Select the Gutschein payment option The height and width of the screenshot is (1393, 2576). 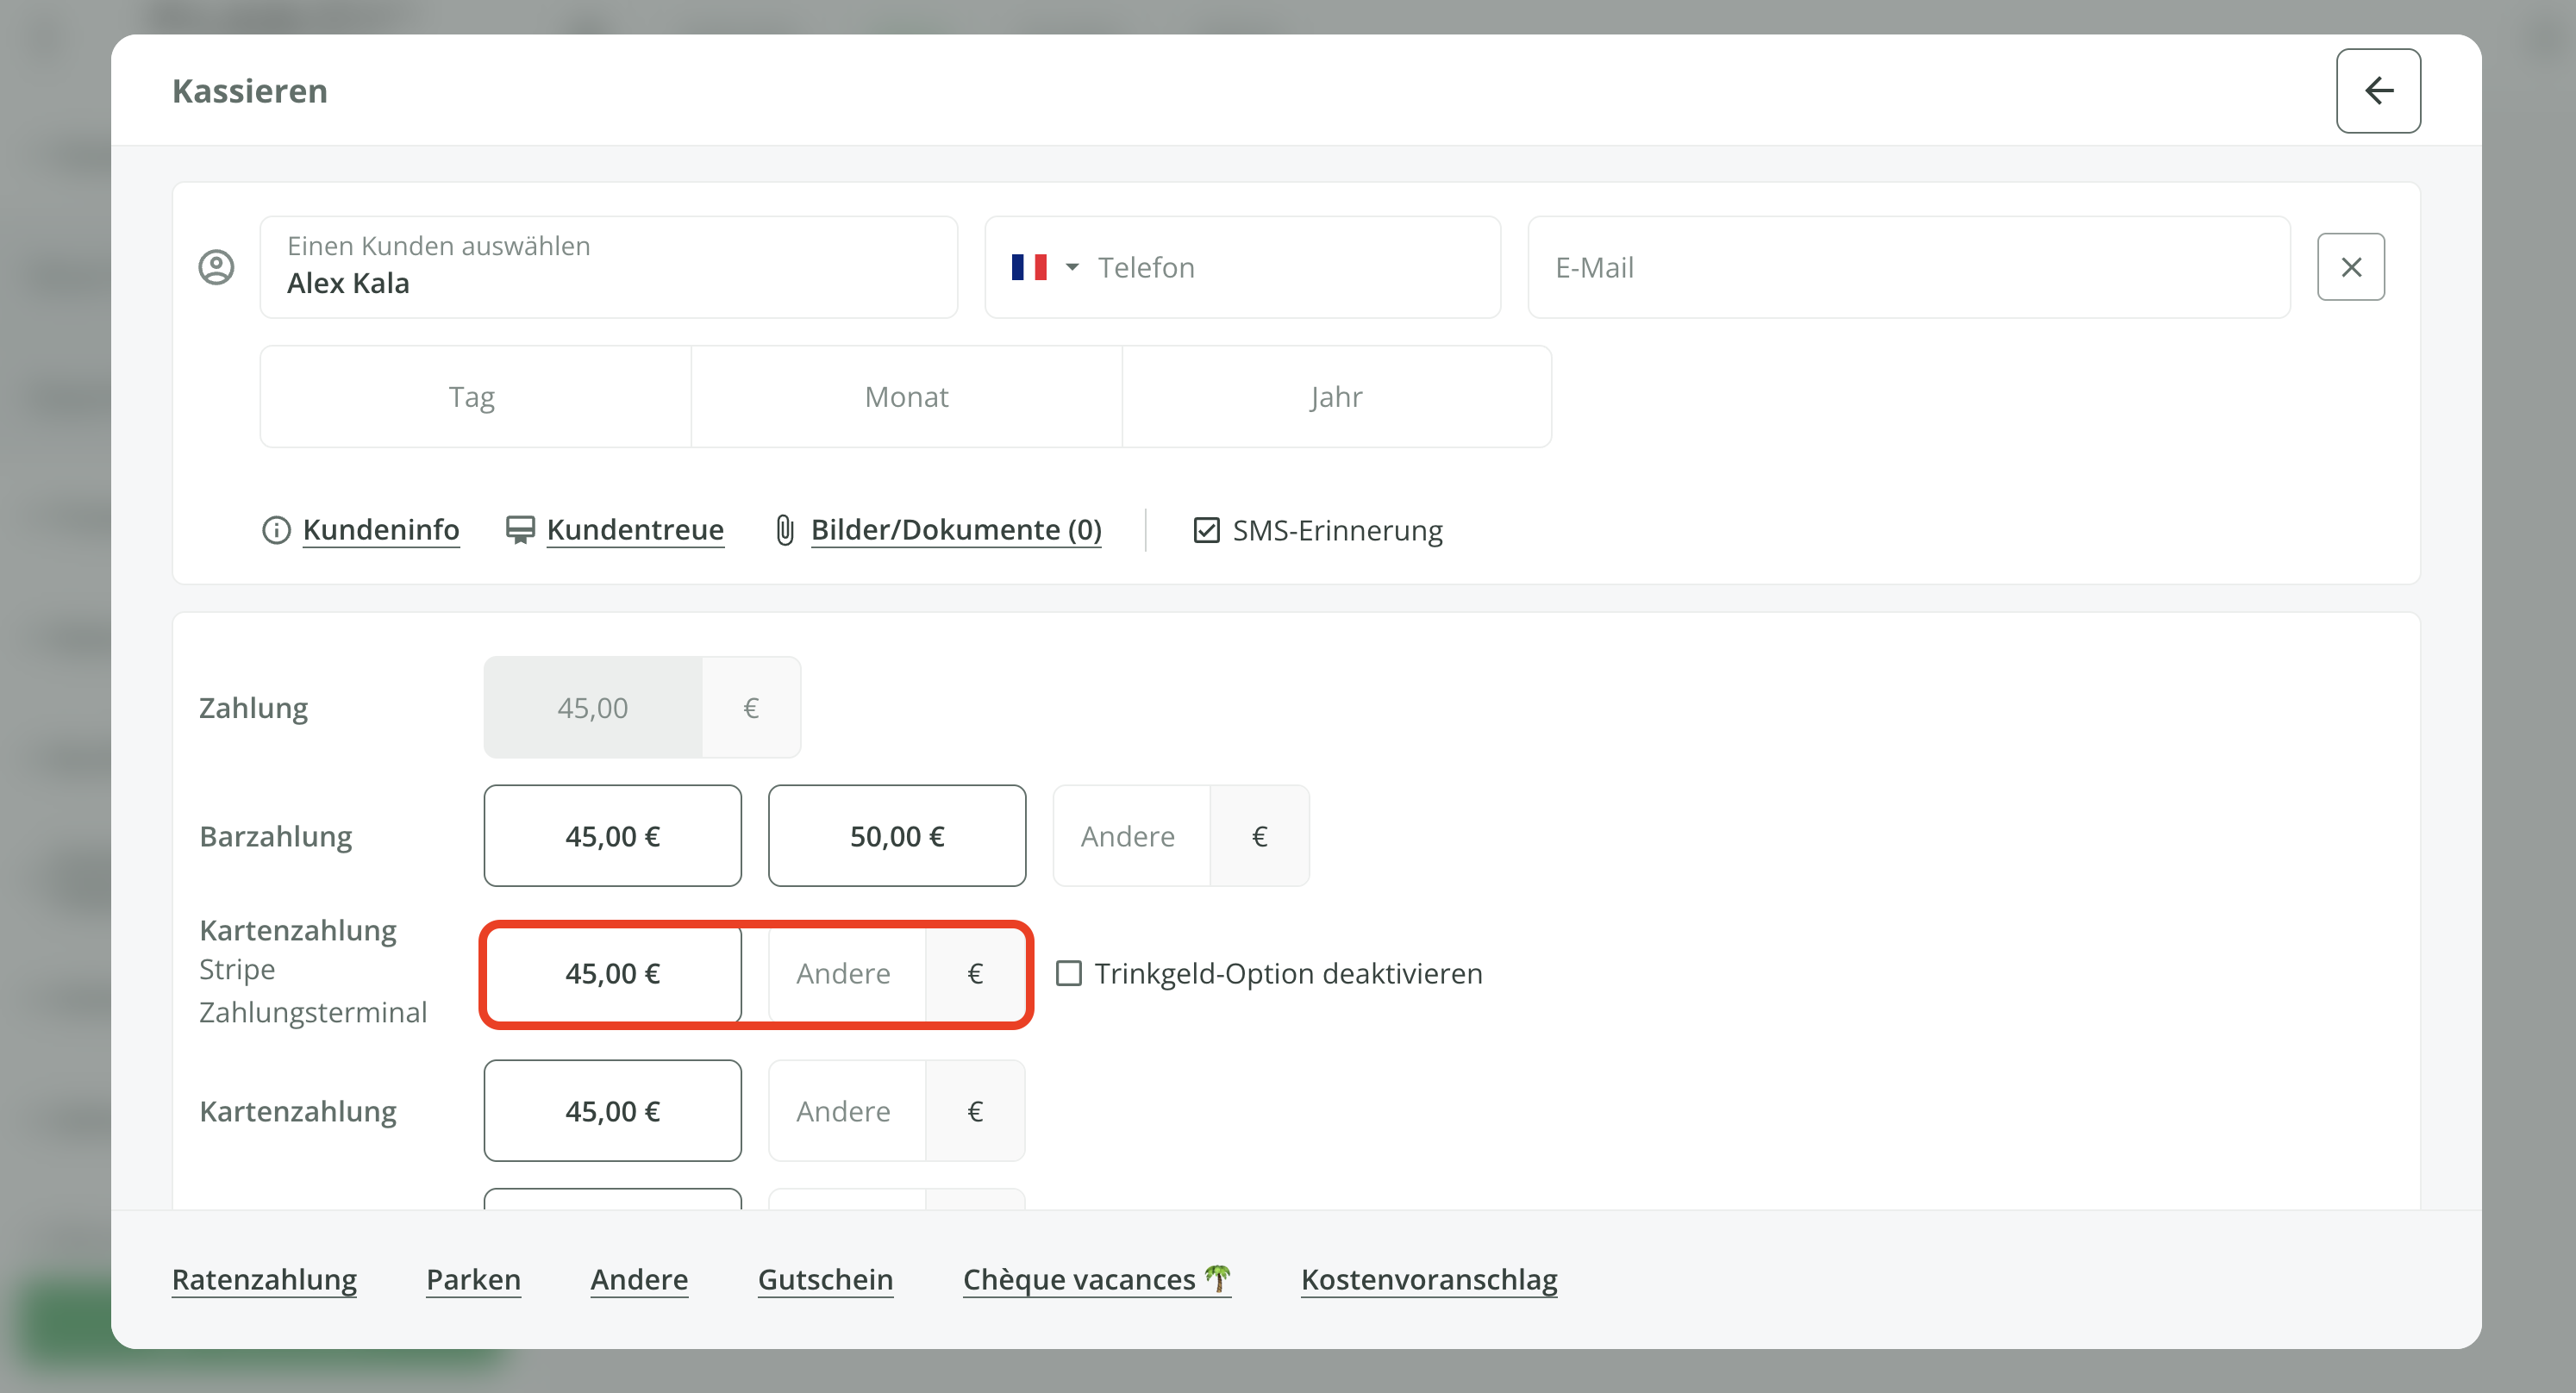pos(825,1279)
